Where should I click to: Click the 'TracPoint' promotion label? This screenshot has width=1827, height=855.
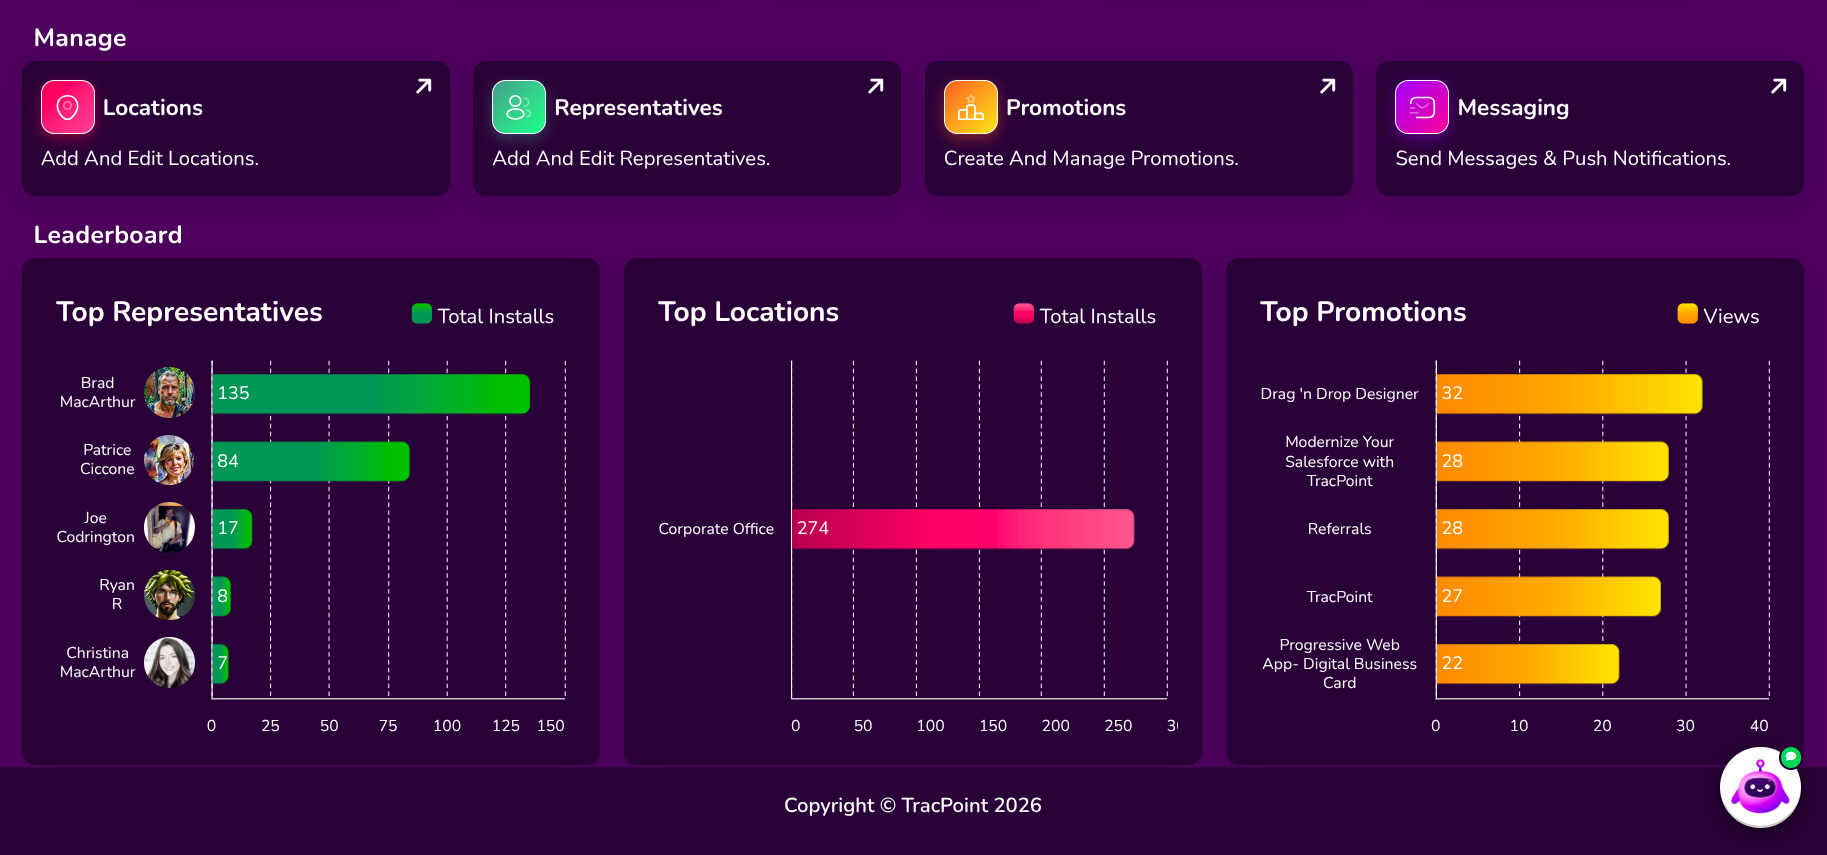1339,597
